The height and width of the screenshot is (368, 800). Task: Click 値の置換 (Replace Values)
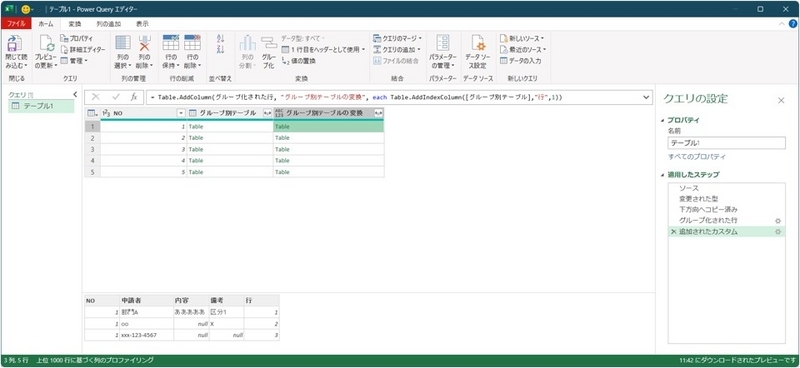pyautogui.click(x=299, y=61)
